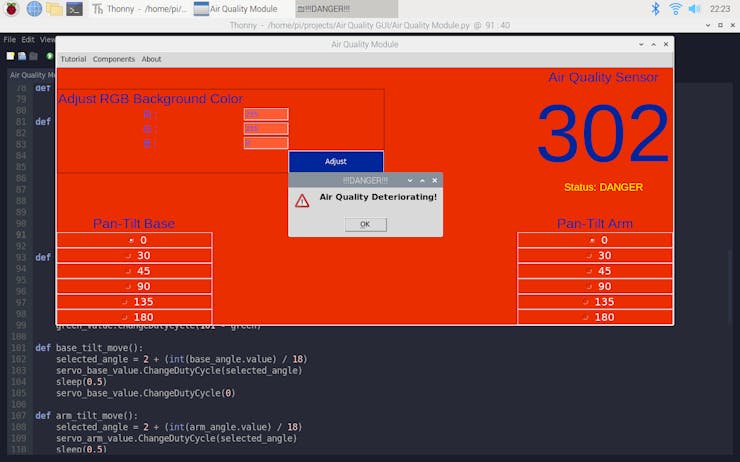Minimize the Thonny main window

coord(708,25)
